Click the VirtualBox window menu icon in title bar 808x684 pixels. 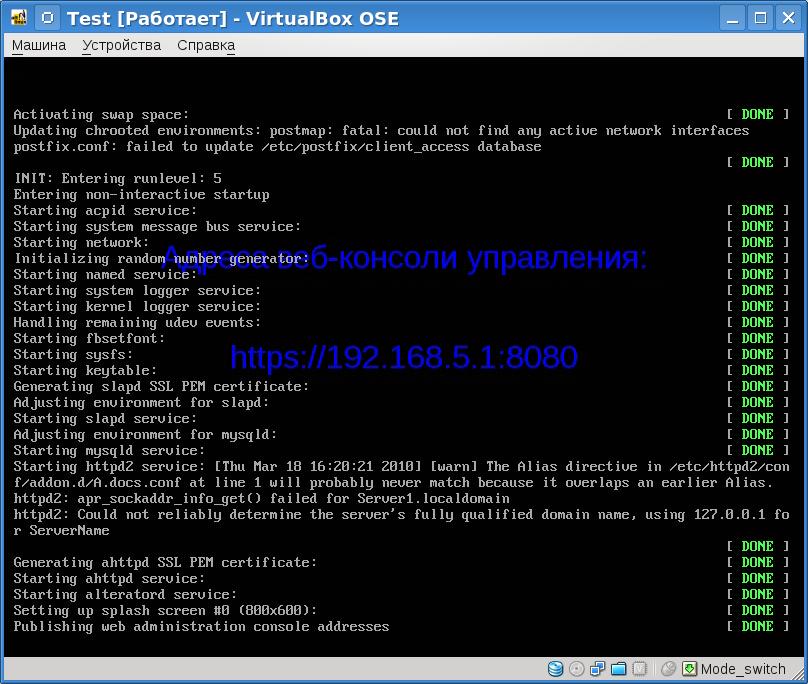pyautogui.click(x=18, y=17)
